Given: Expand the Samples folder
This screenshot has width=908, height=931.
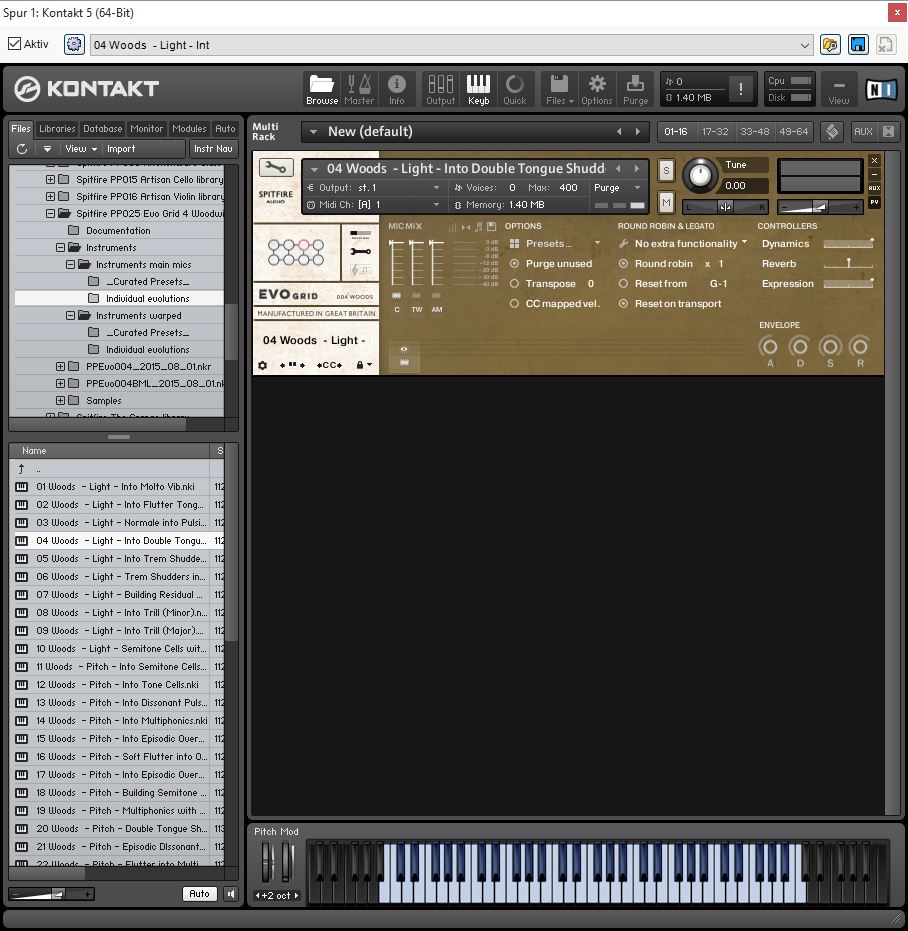Looking at the screenshot, I should [61, 401].
